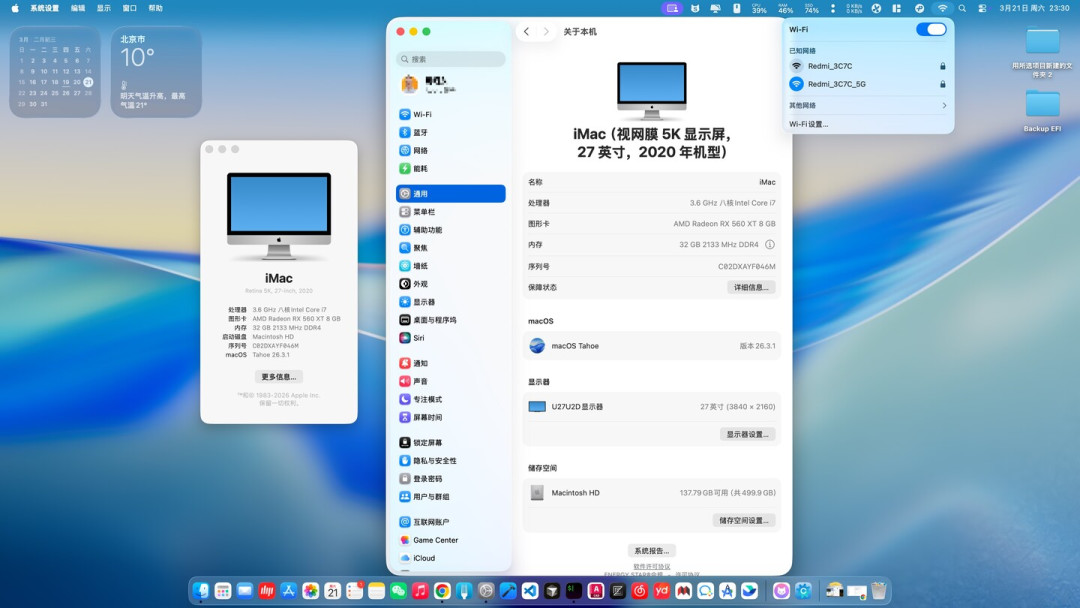Click Macintosh HD storage row
Screen dimensions: 1080x608
click(x=652, y=493)
